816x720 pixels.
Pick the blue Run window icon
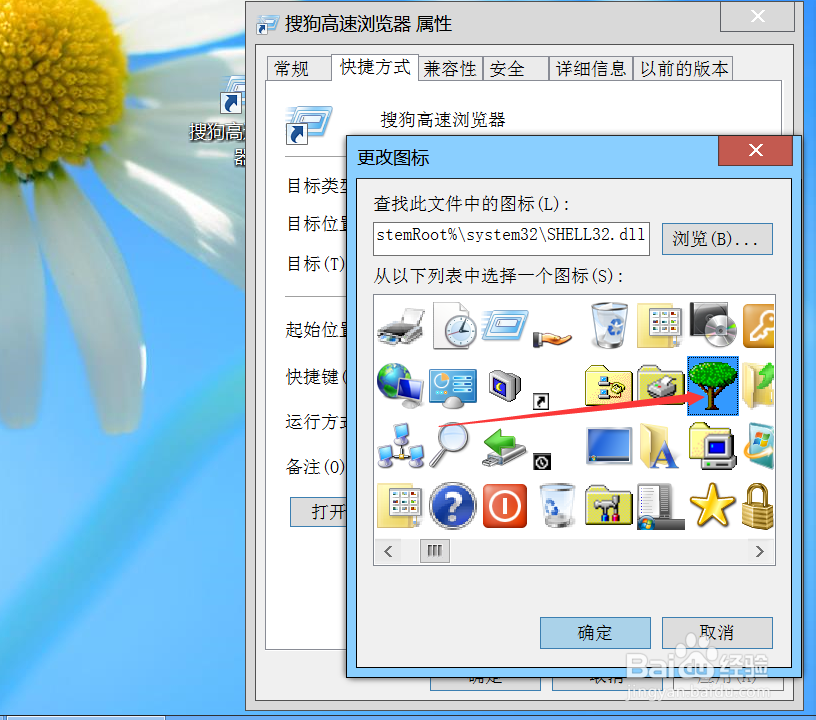505,325
